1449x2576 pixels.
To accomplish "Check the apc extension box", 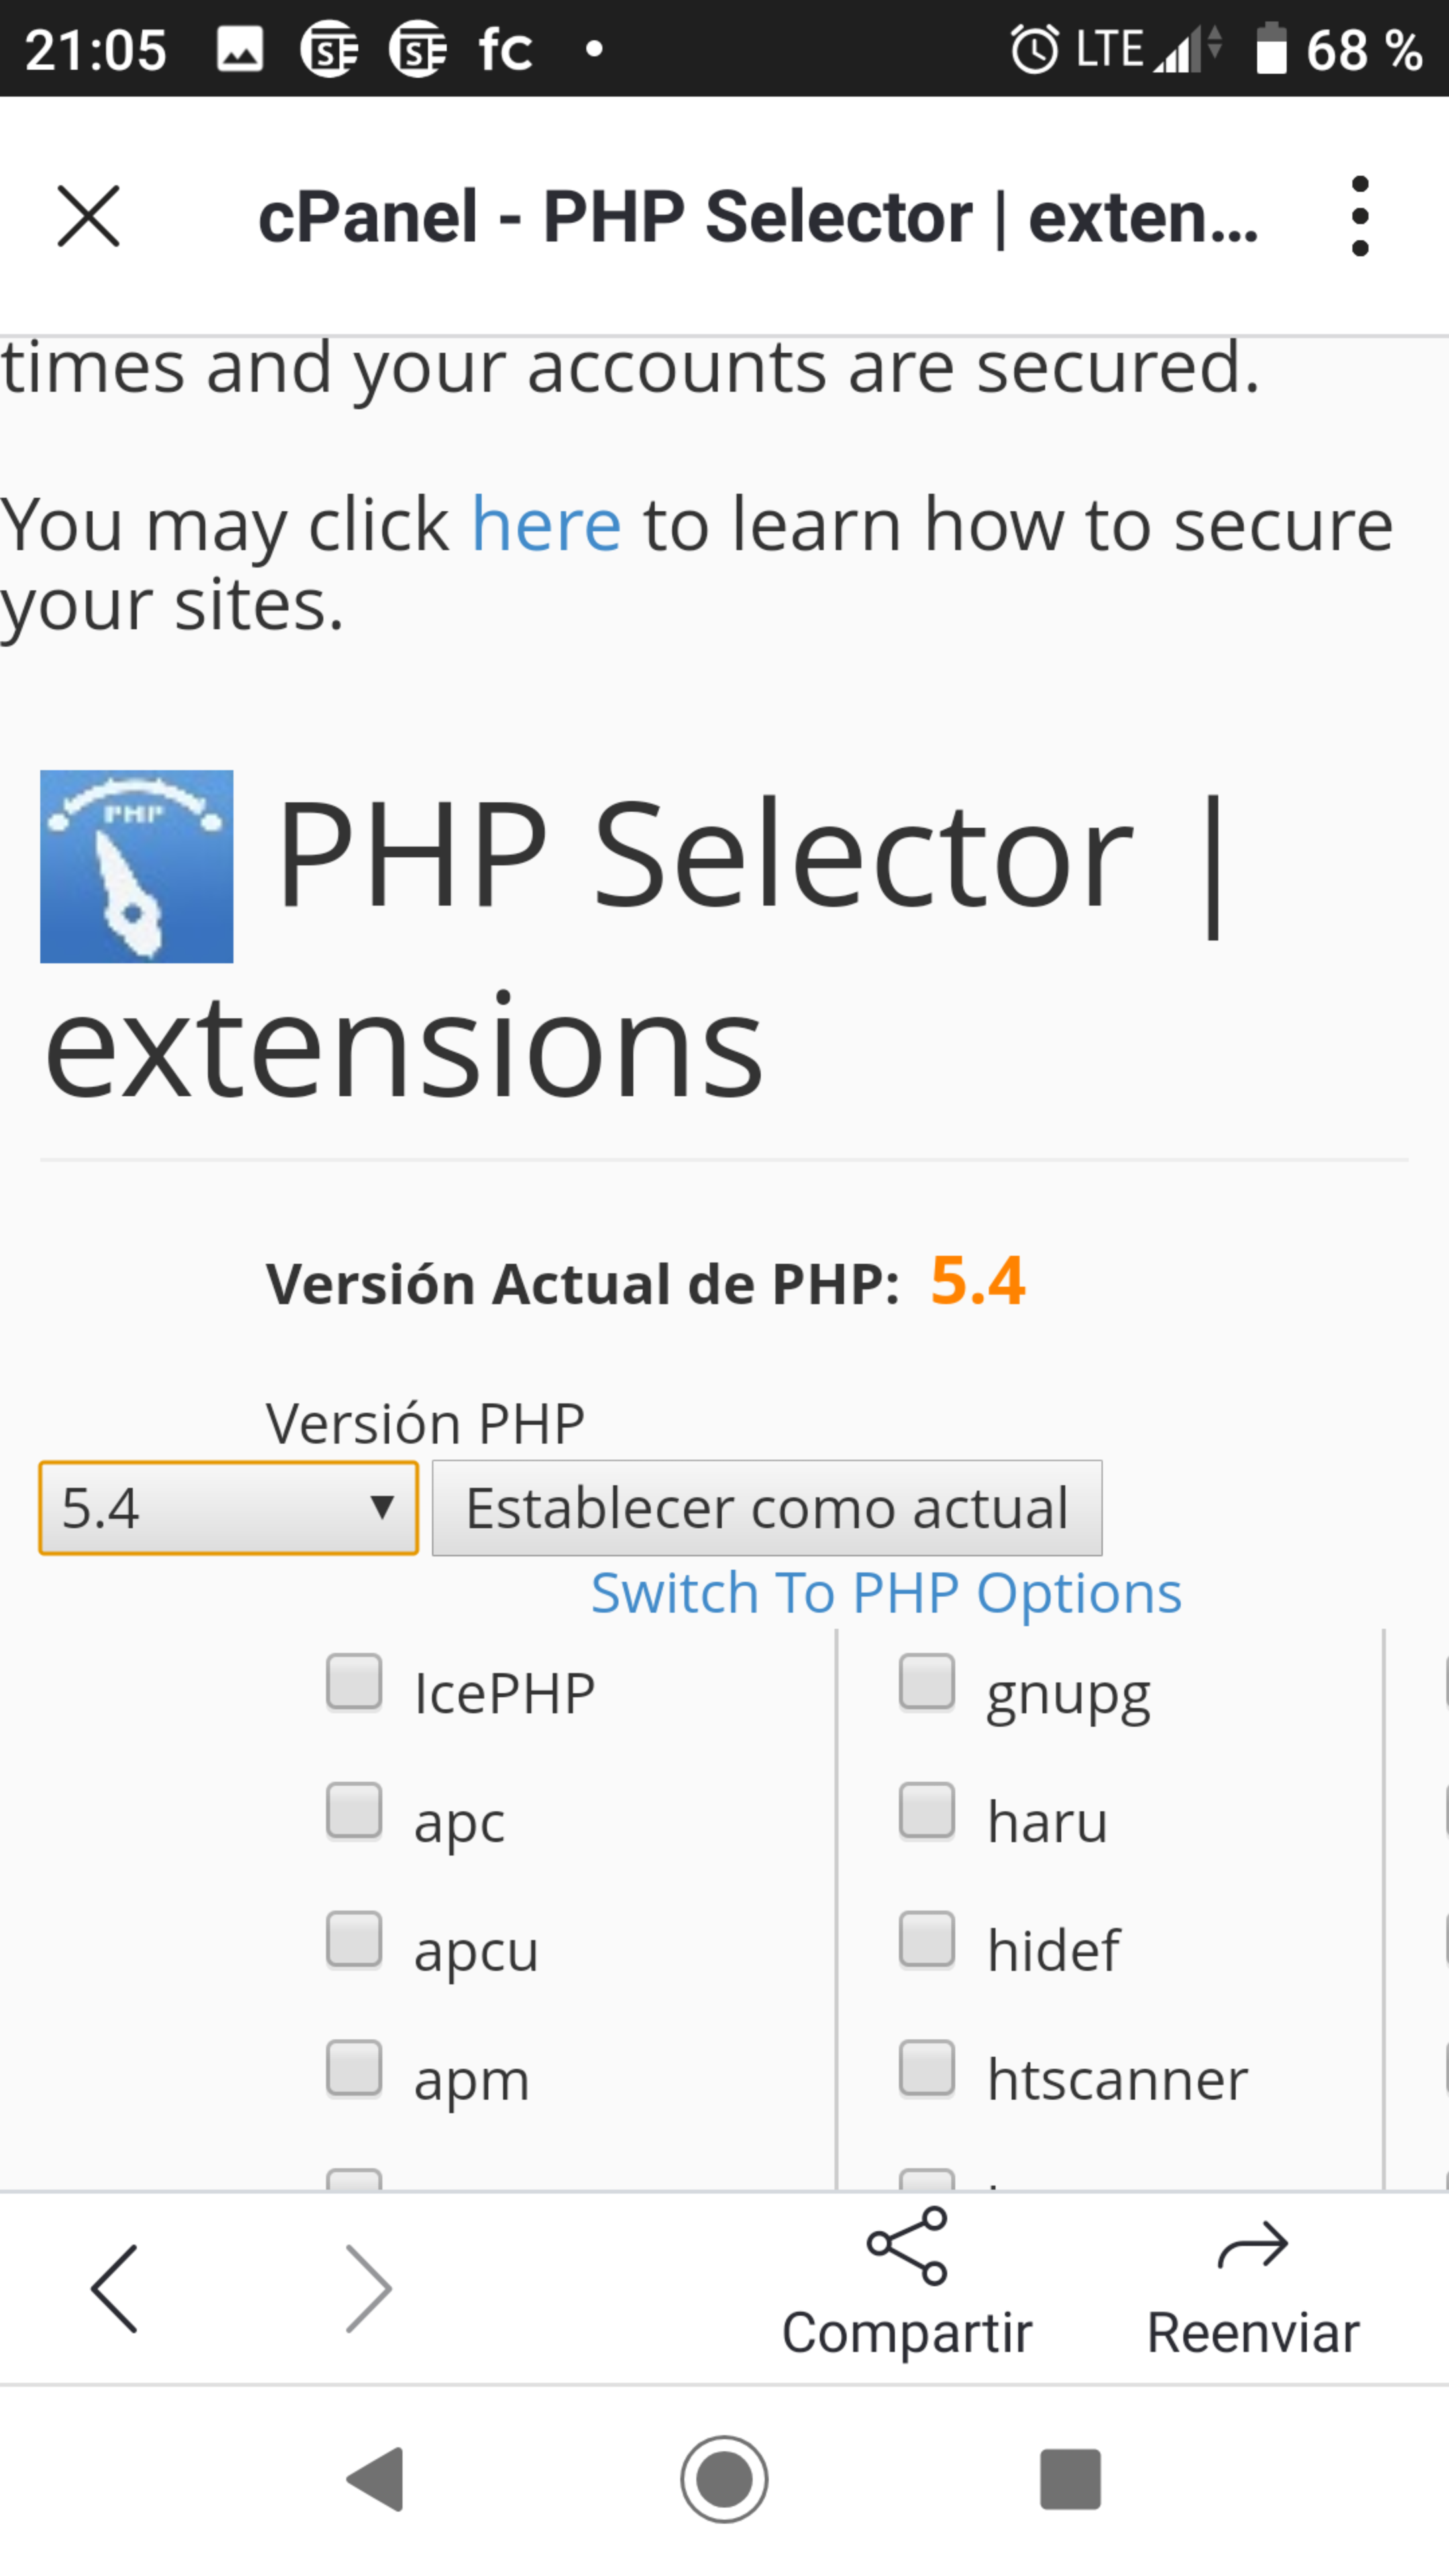I will pos(354,1811).
